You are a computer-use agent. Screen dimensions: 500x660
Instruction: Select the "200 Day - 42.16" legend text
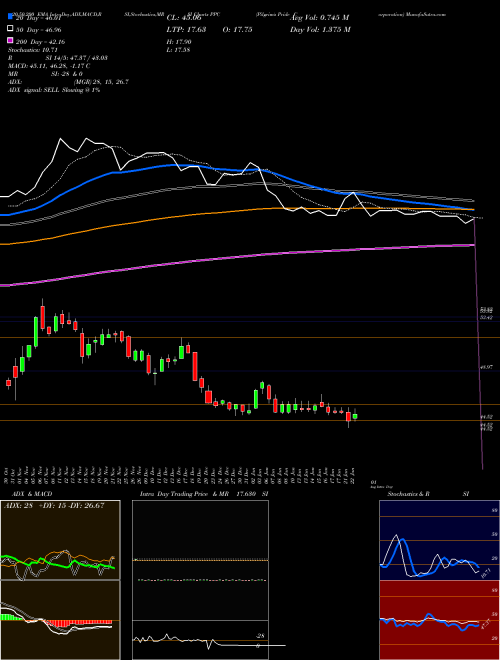pos(40,42)
